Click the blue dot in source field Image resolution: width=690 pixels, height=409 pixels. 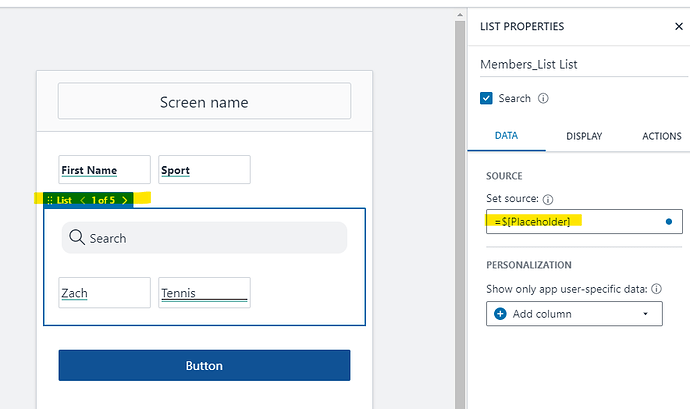[668, 221]
